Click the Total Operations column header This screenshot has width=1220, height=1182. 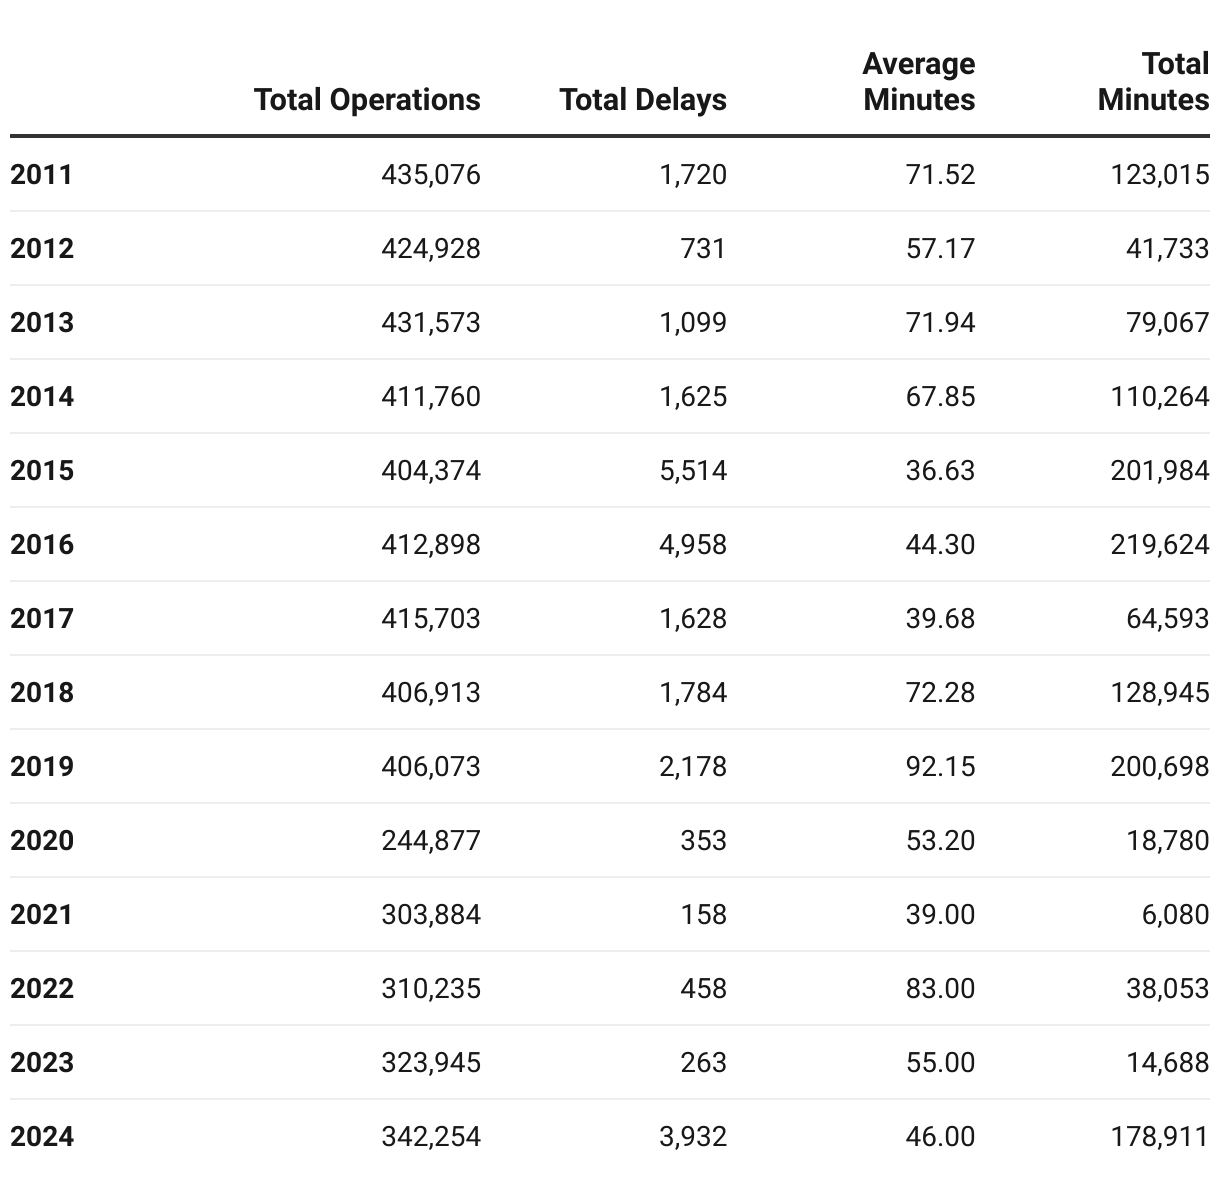tap(367, 100)
